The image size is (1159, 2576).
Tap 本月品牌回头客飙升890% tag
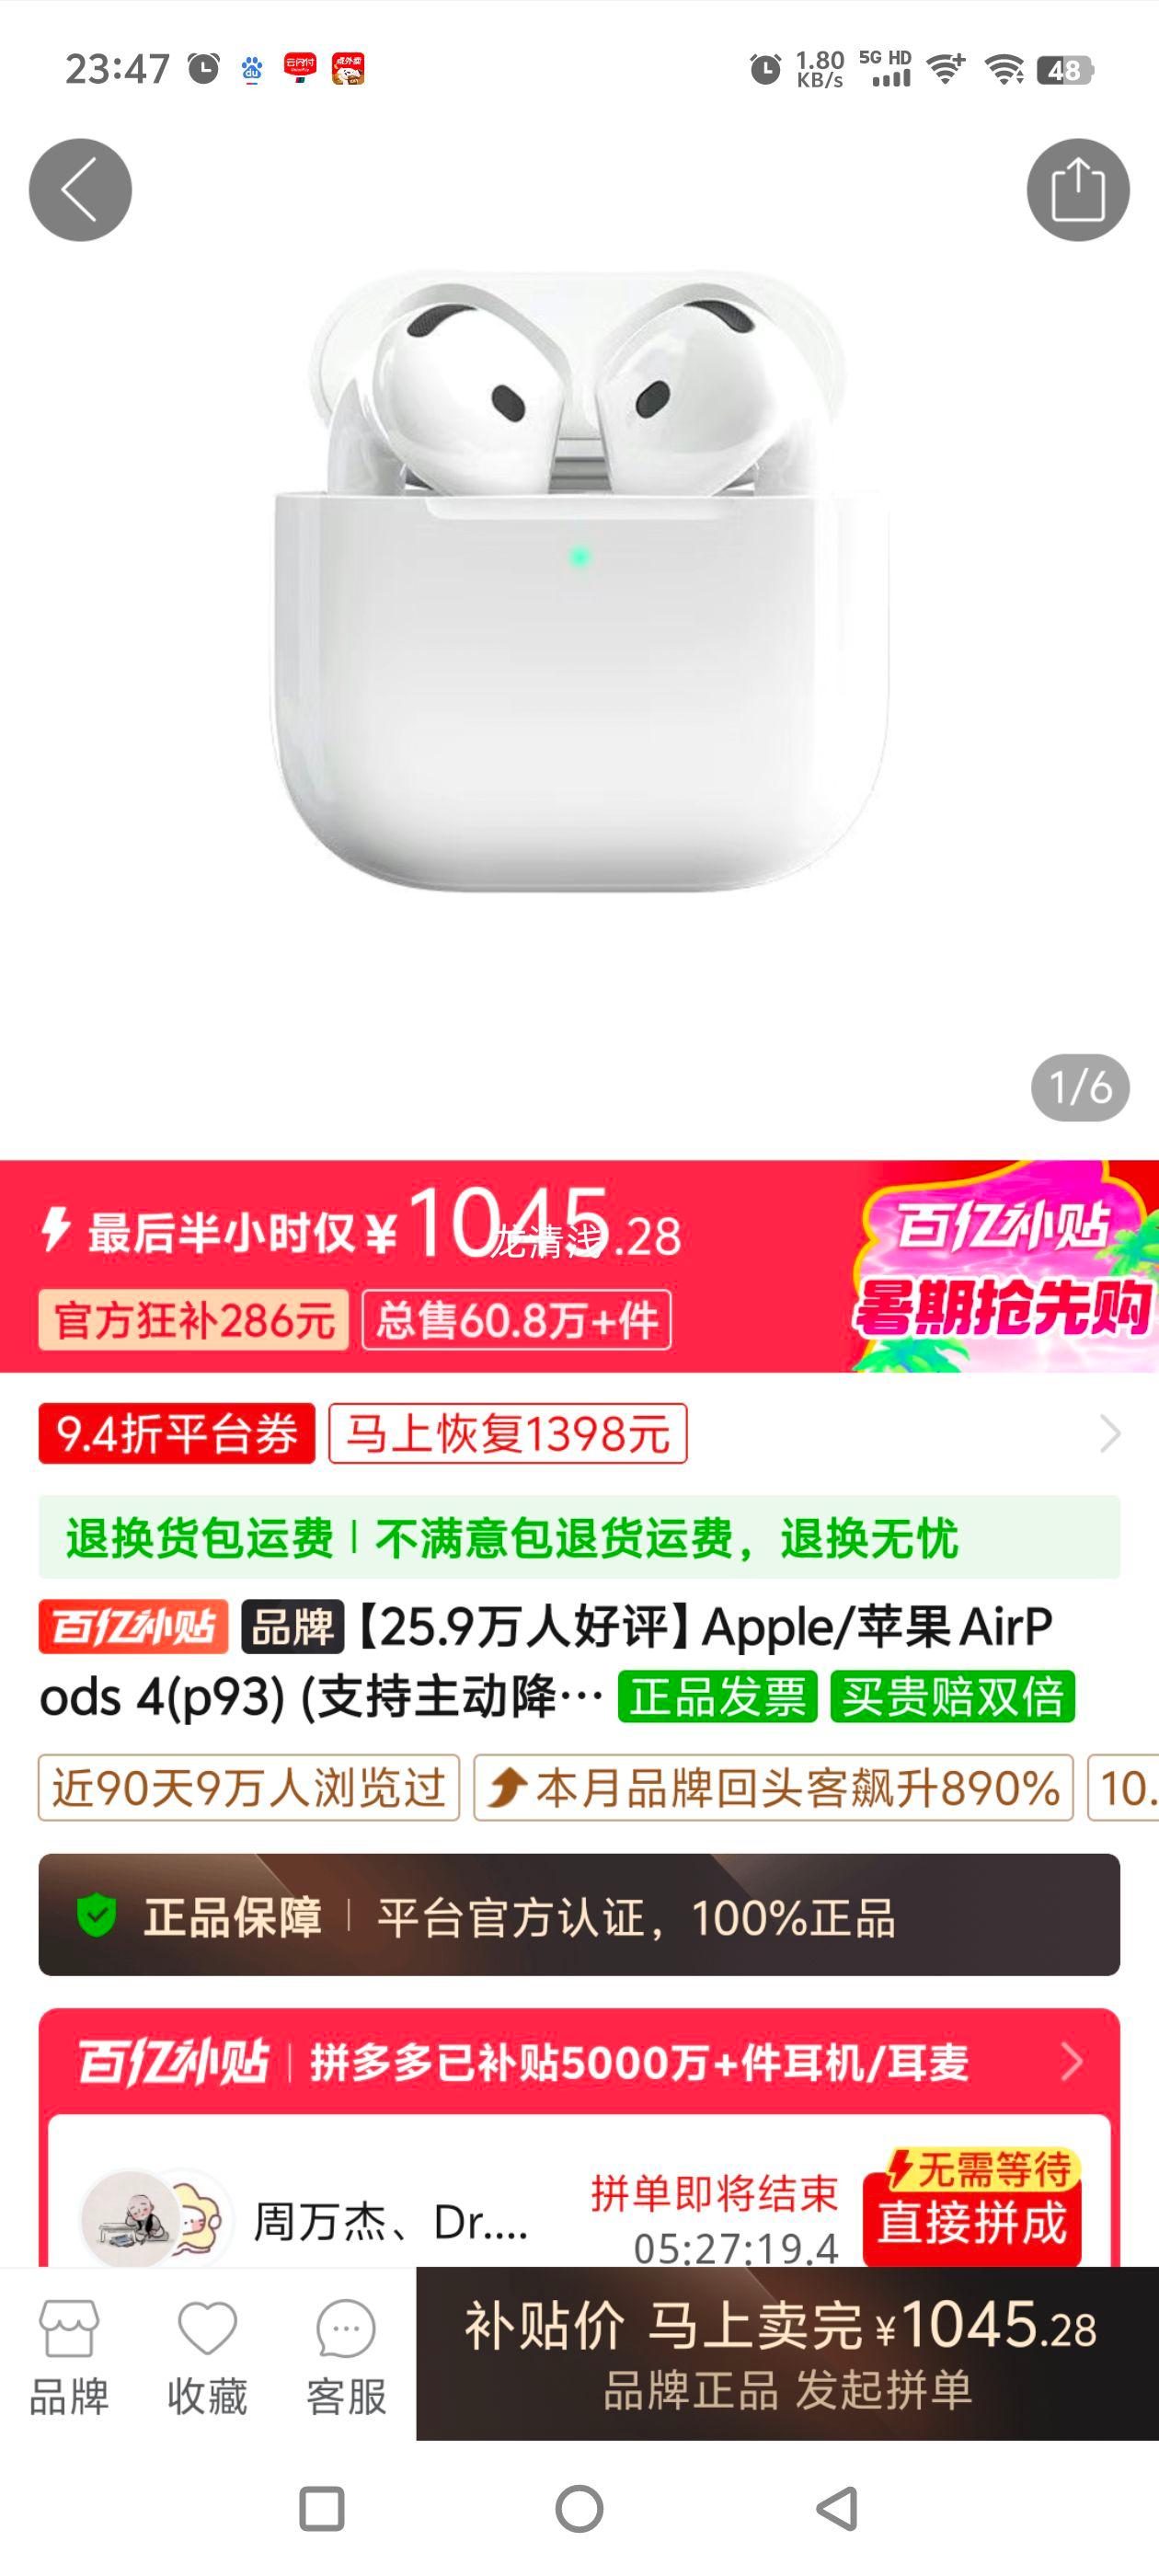pyautogui.click(x=773, y=1787)
